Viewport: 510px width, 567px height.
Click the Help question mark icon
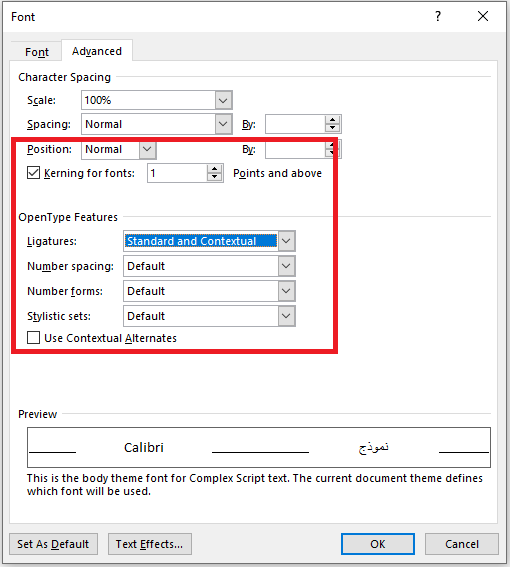click(x=438, y=16)
